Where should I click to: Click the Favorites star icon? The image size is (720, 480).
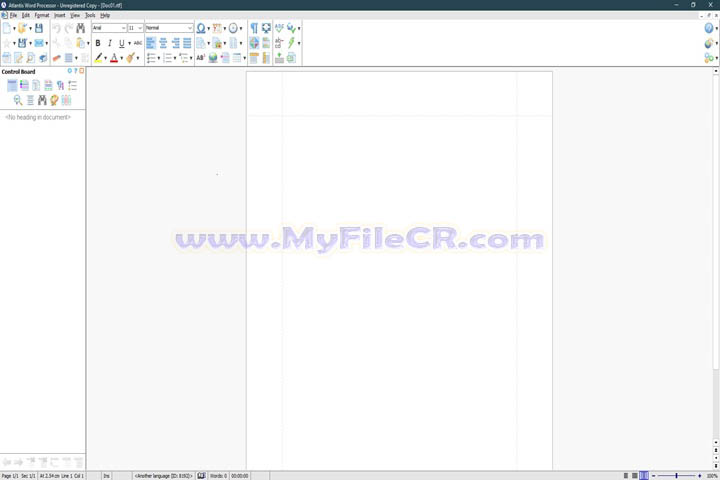coord(6,43)
